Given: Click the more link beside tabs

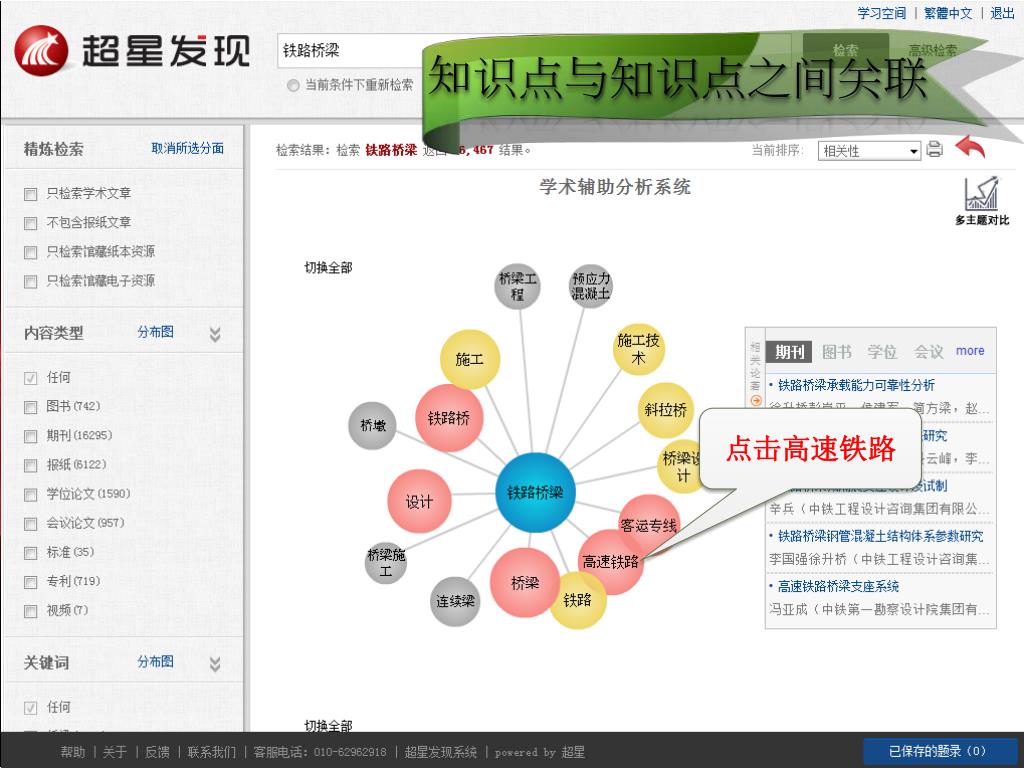Looking at the screenshot, I should (970, 351).
